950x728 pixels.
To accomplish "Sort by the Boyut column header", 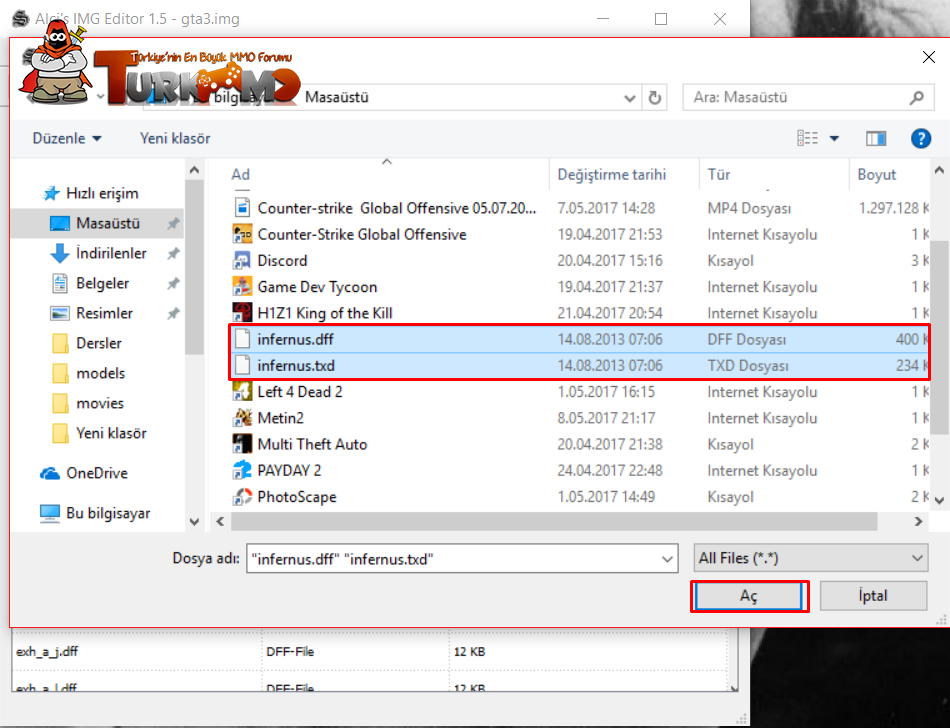I will [877, 174].
